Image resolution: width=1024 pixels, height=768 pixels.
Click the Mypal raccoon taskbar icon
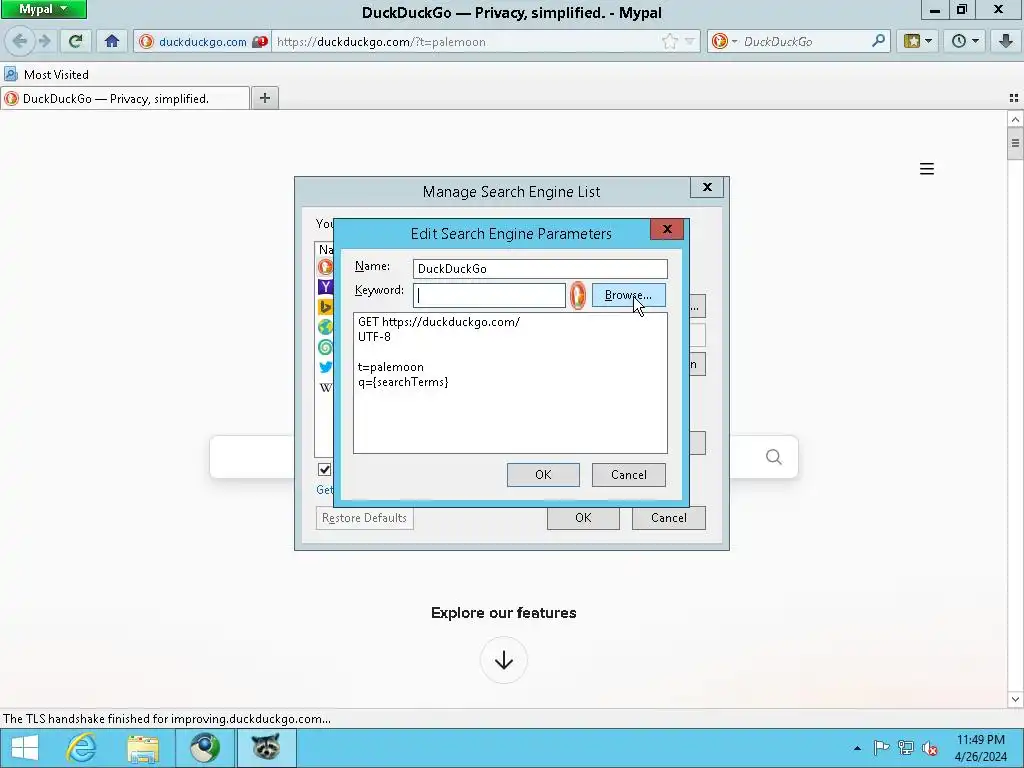[266, 748]
